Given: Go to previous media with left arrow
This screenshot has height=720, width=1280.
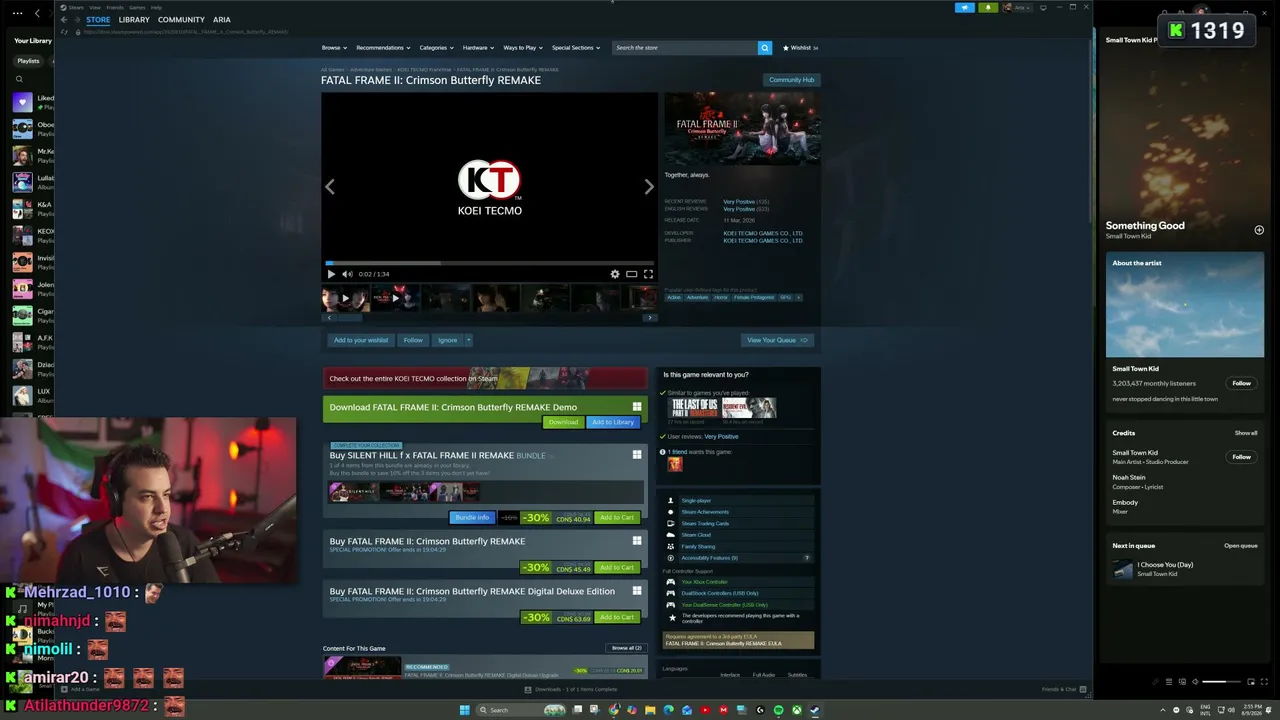Looking at the screenshot, I should pyautogui.click(x=330, y=186).
